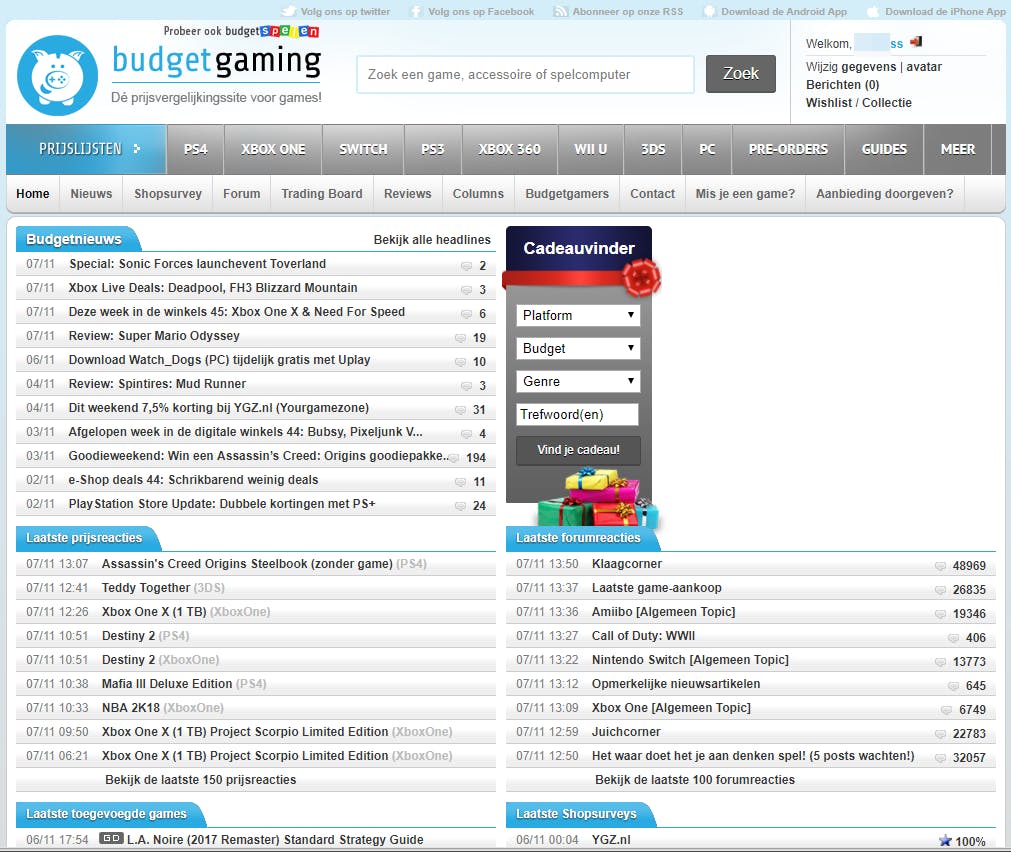
Task: Open comments bubble for Sonic Forces launchevent
Action: tap(466, 266)
